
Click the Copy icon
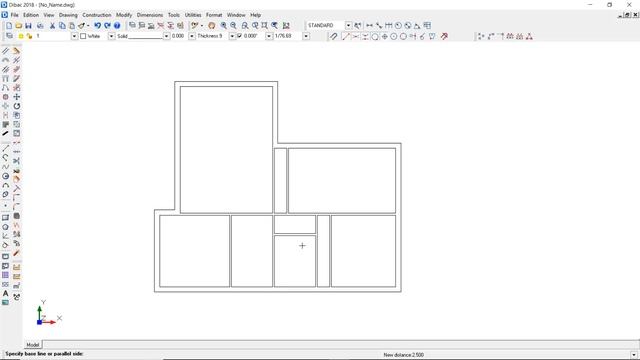coord(62,25)
